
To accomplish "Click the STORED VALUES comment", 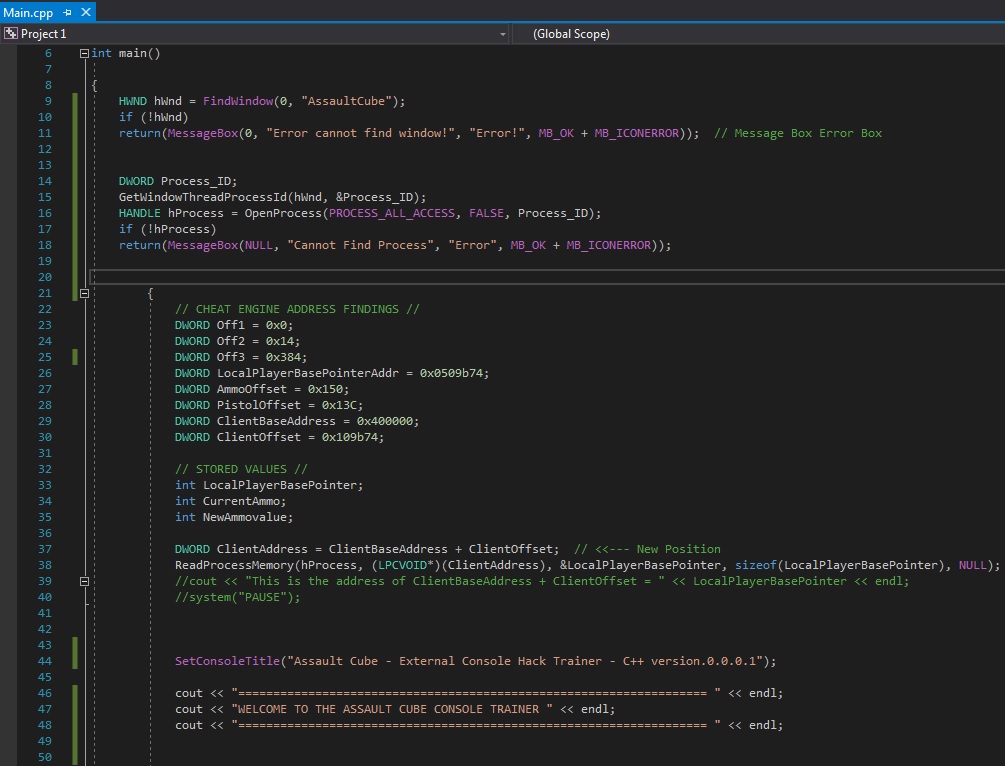I will (x=241, y=469).
